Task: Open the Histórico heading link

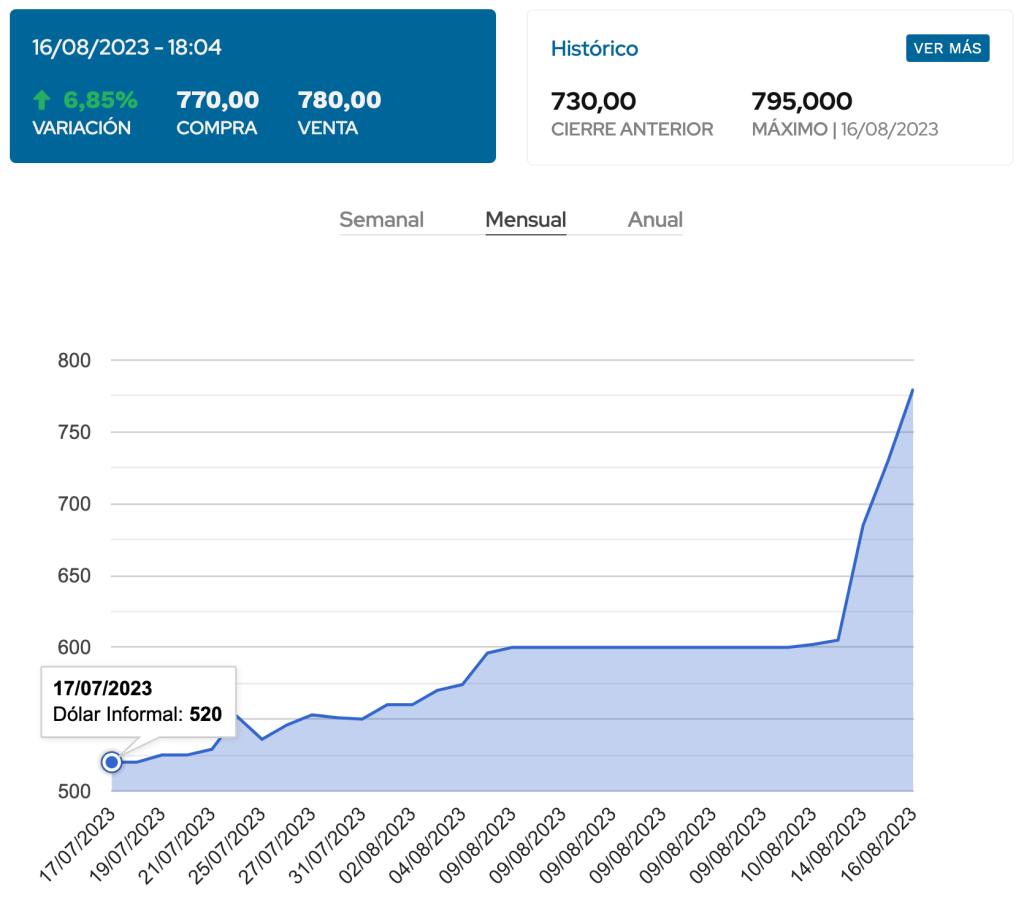Action: [x=594, y=49]
